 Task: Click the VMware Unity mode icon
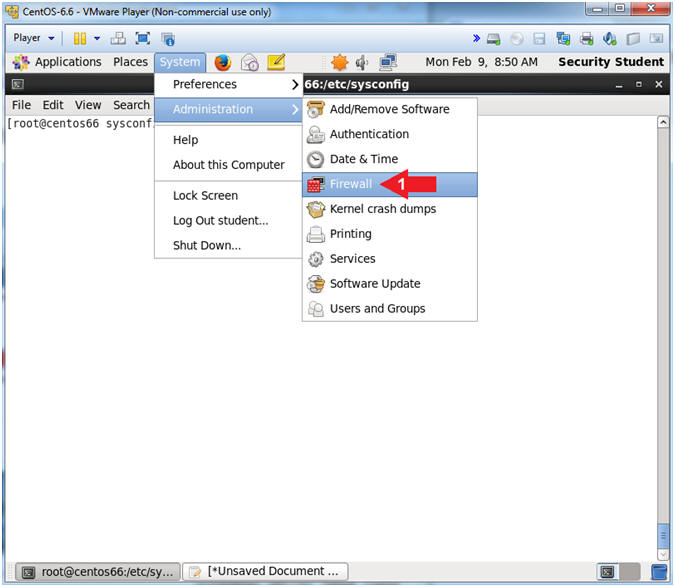click(x=168, y=39)
